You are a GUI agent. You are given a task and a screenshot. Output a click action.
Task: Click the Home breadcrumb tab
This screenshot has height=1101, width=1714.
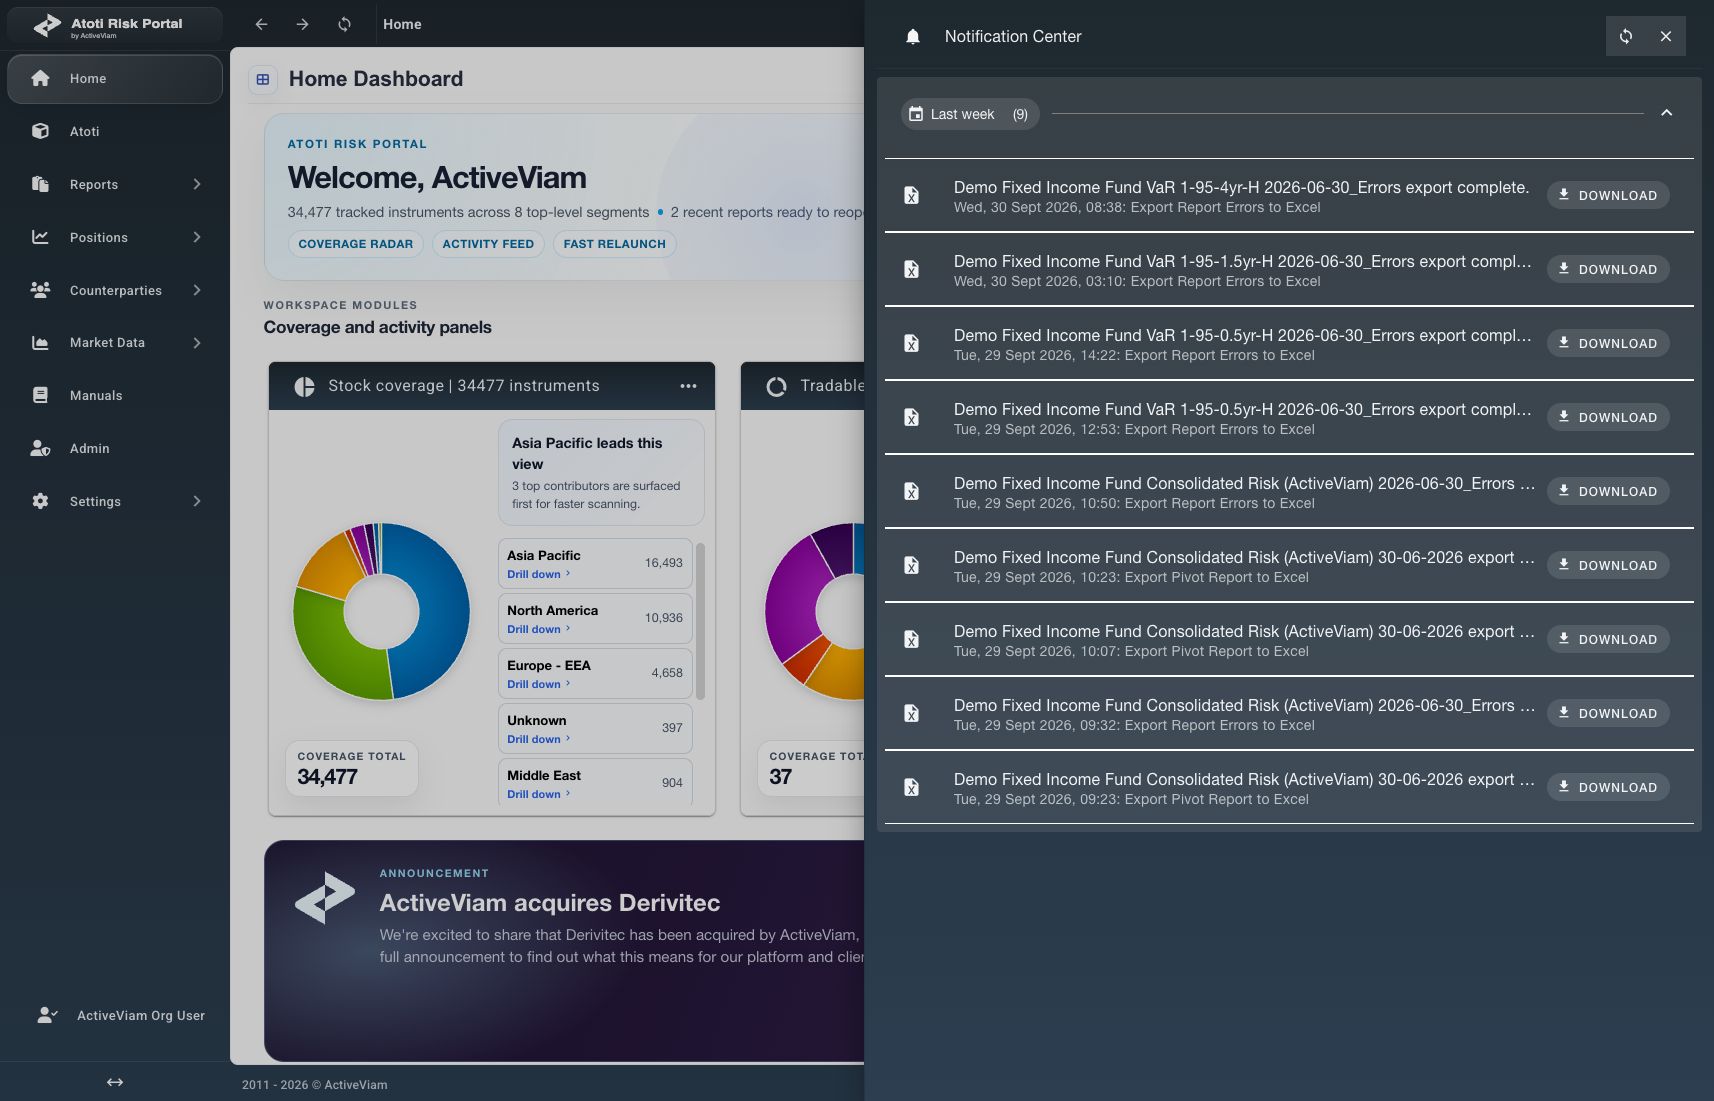coord(402,24)
